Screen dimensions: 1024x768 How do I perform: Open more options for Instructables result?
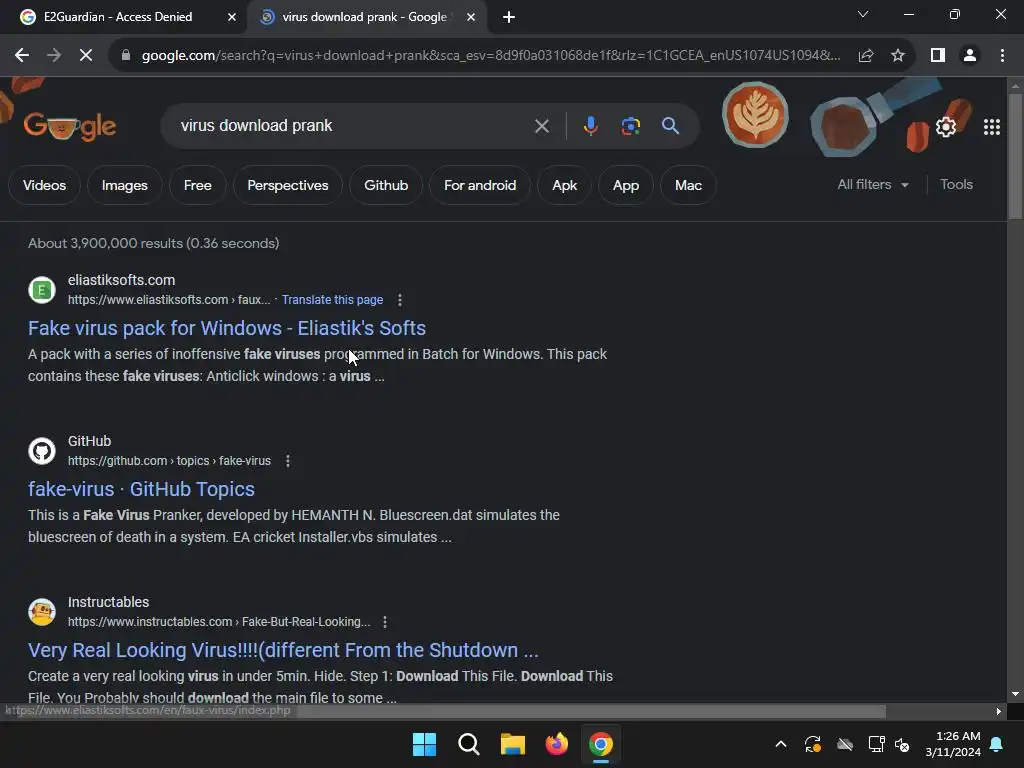click(385, 622)
